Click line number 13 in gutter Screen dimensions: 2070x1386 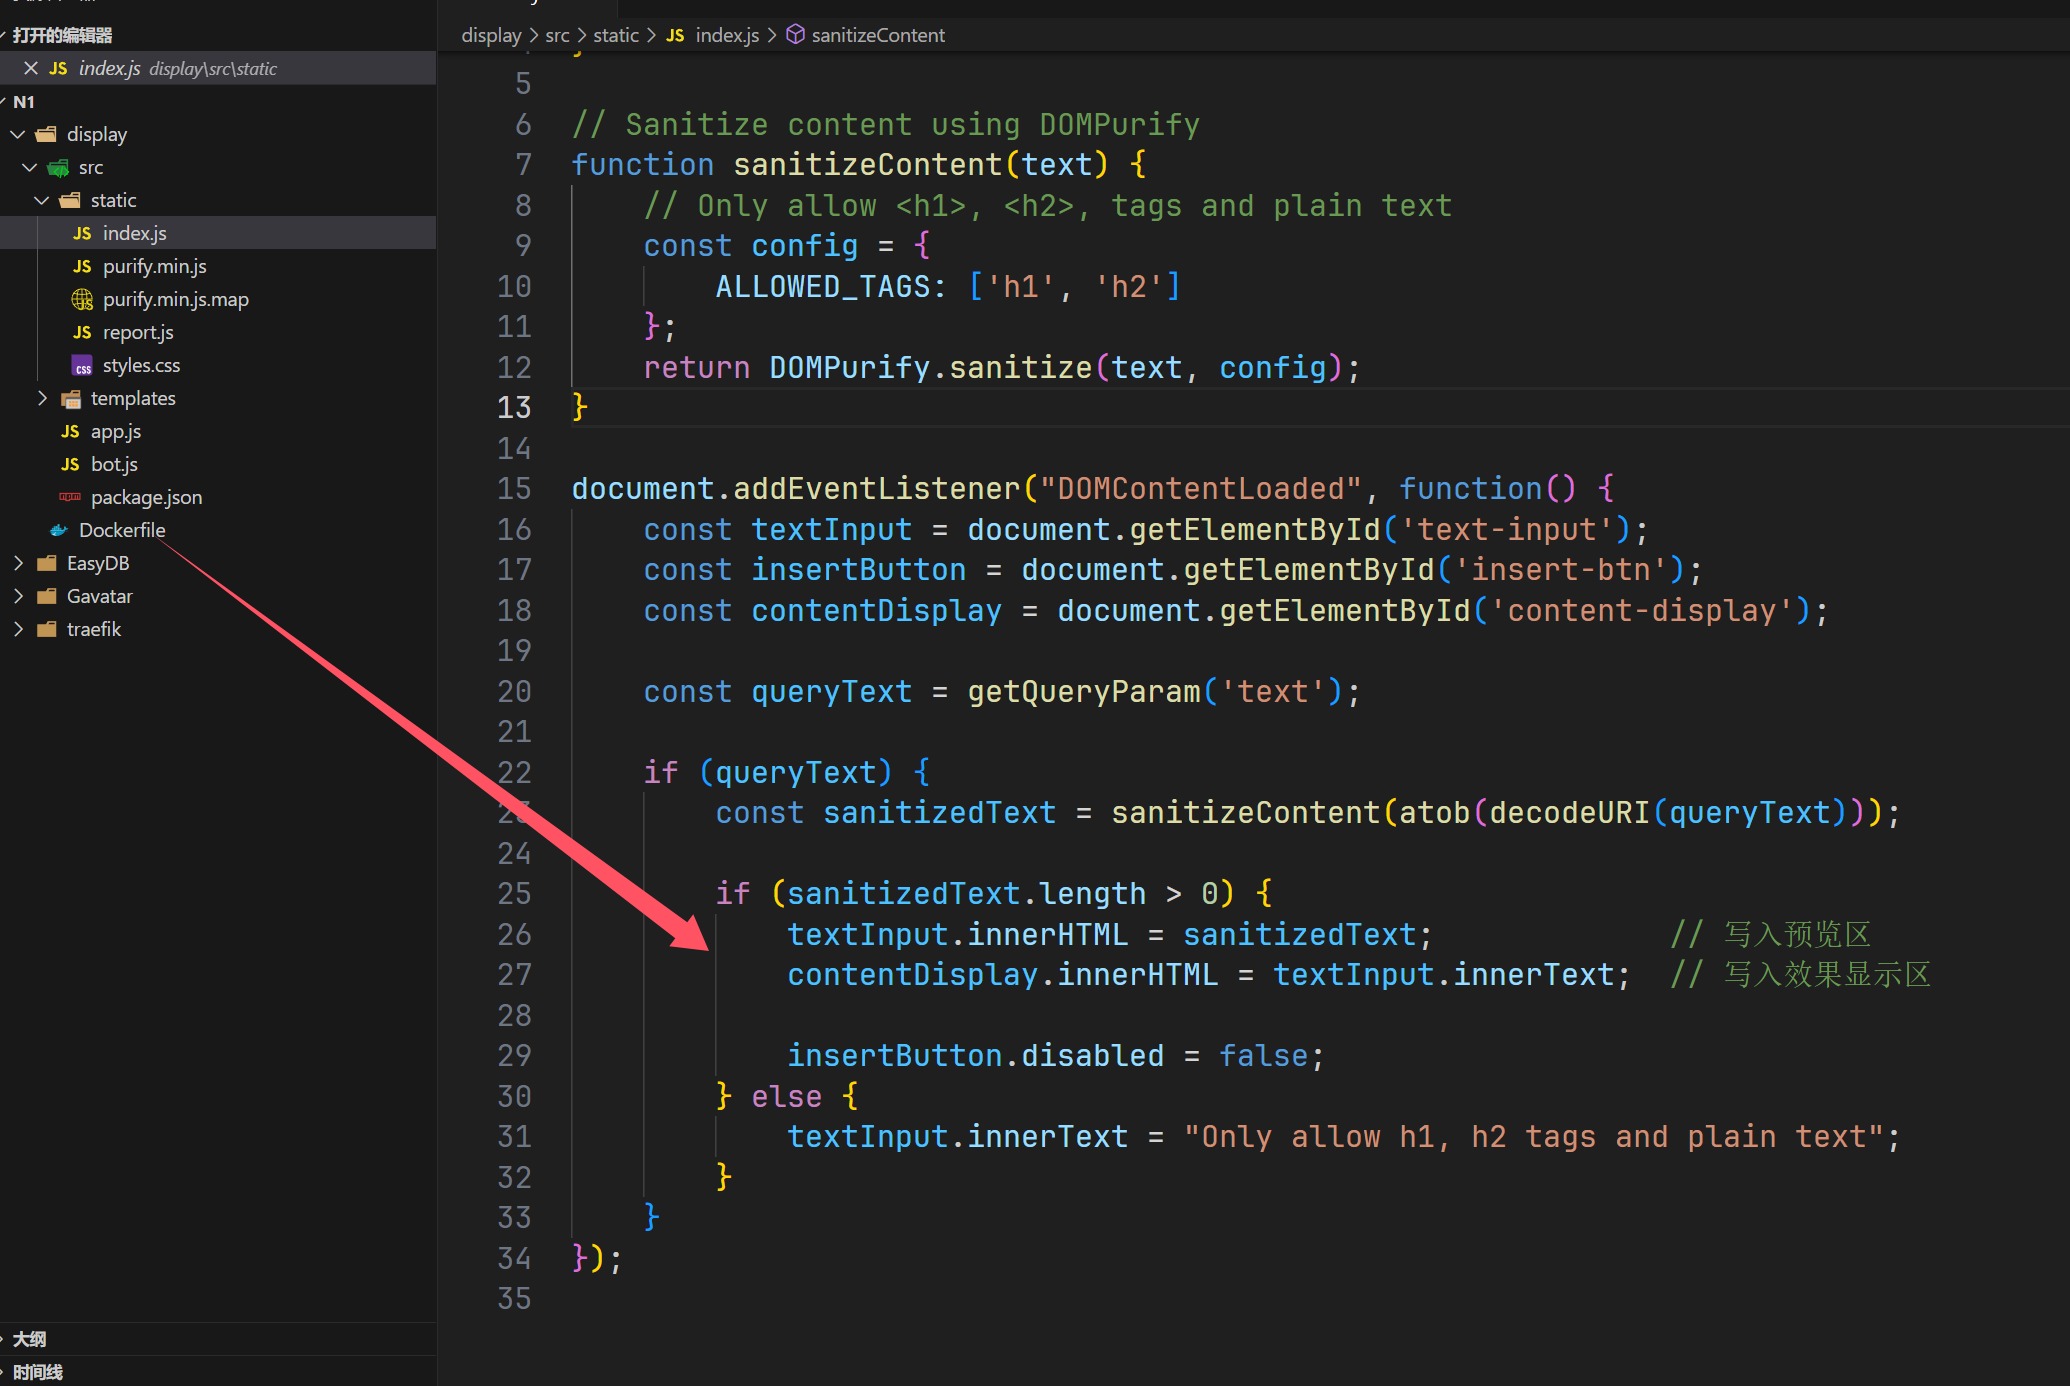(514, 407)
